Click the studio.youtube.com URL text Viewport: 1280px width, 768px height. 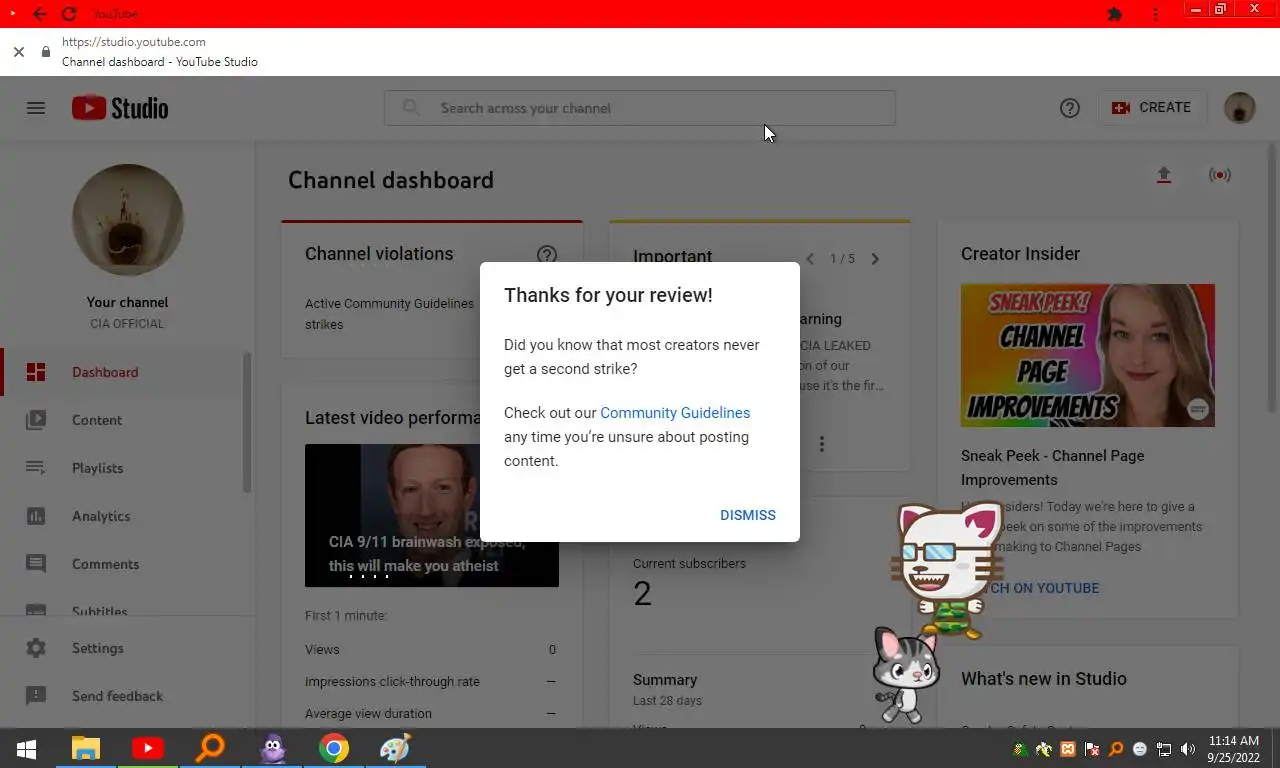(x=134, y=42)
